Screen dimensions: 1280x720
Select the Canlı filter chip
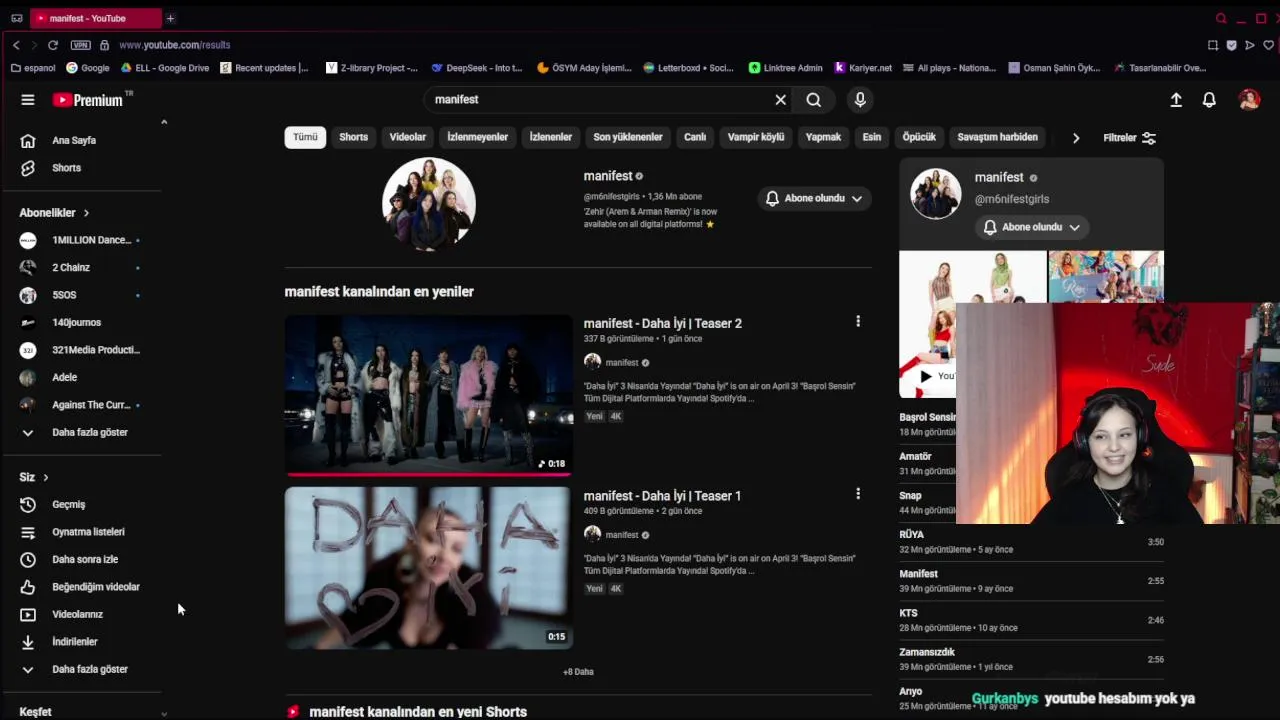point(695,137)
